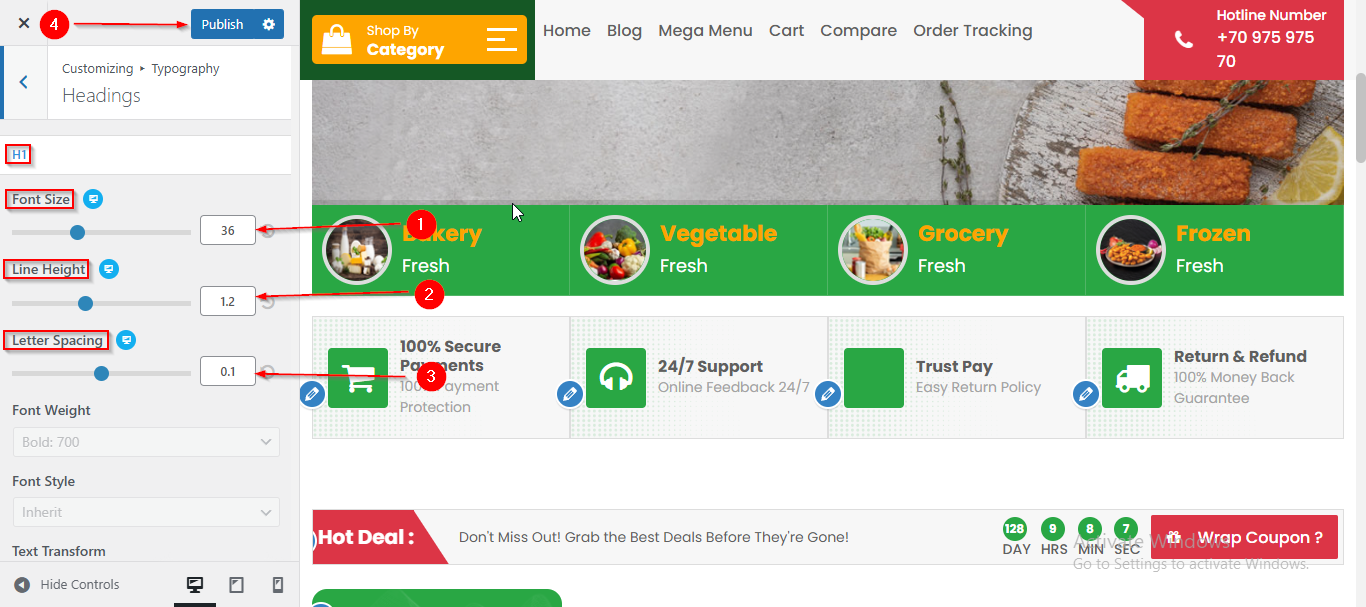Click the edit pencil on 24/7 Support widget
This screenshot has height=607, width=1366.
(x=570, y=395)
